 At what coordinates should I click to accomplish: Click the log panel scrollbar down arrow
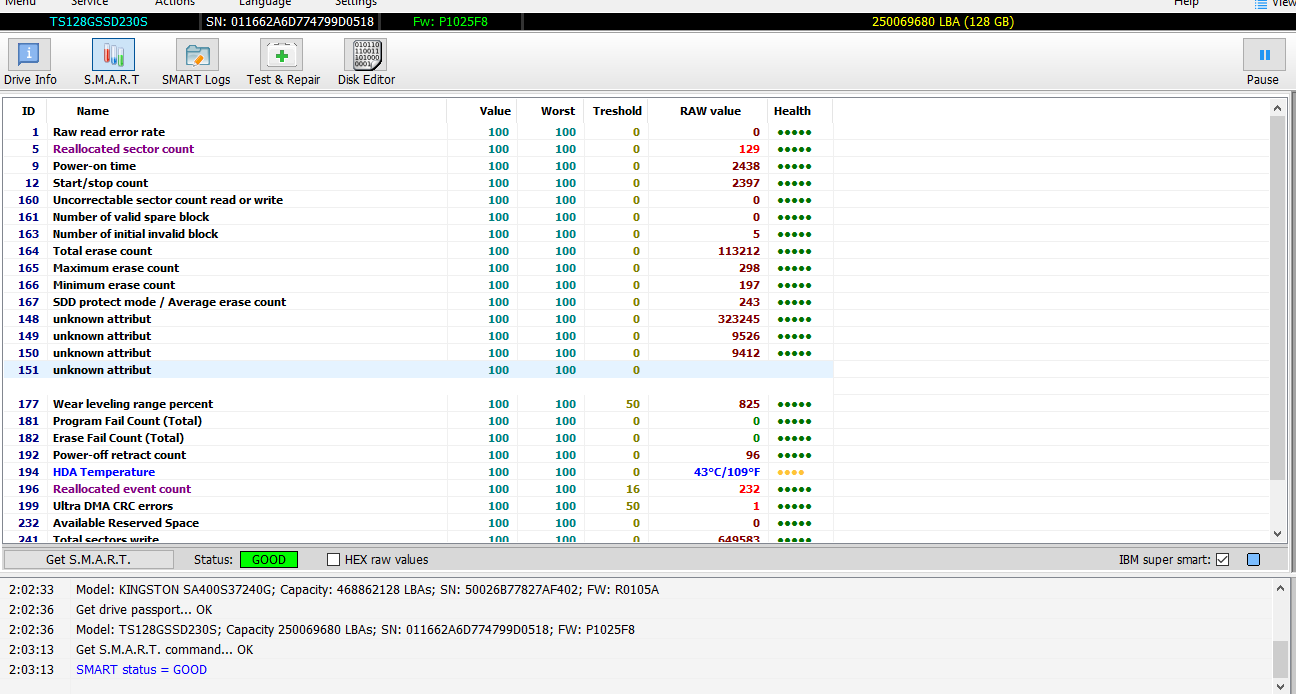[1280, 685]
